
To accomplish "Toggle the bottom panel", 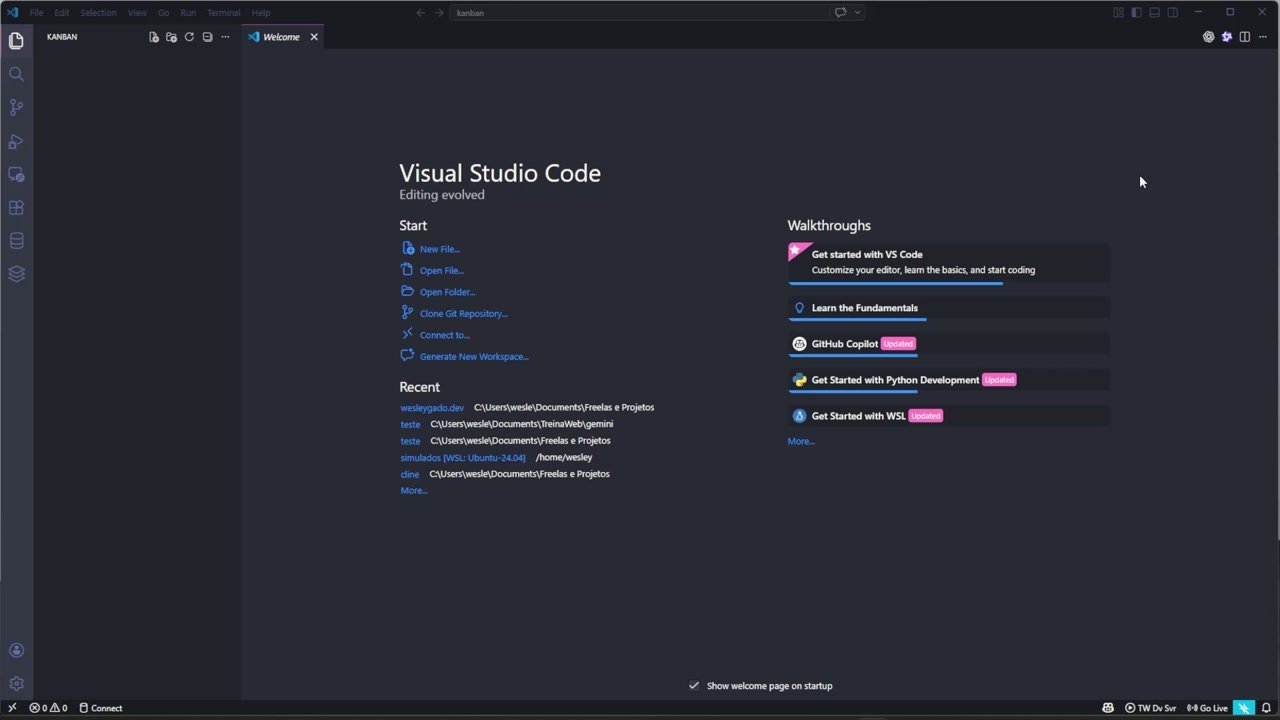I will pyautogui.click(x=1154, y=13).
